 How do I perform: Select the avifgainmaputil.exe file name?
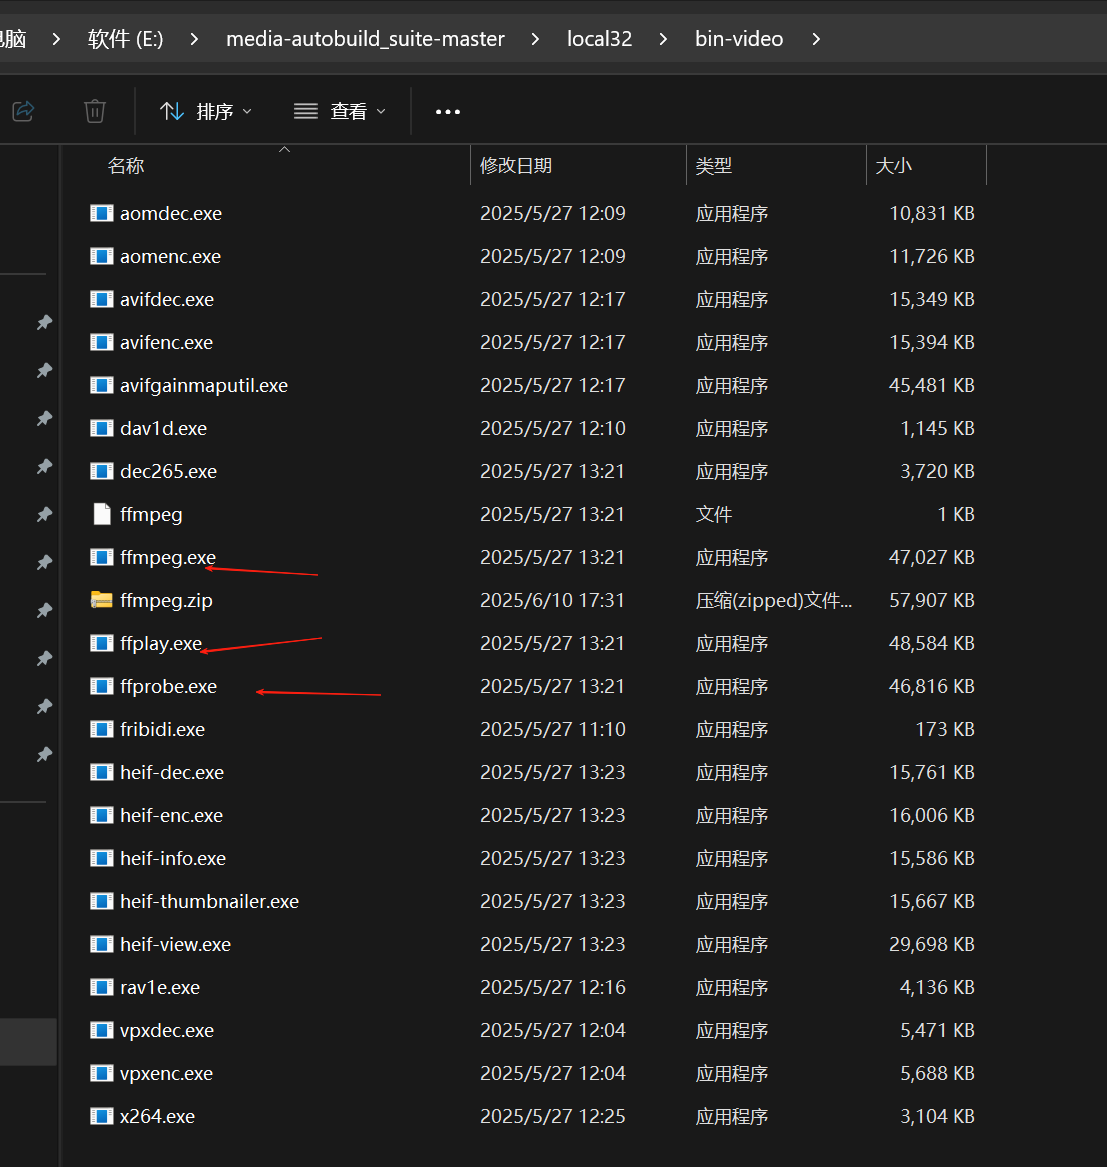tap(204, 386)
